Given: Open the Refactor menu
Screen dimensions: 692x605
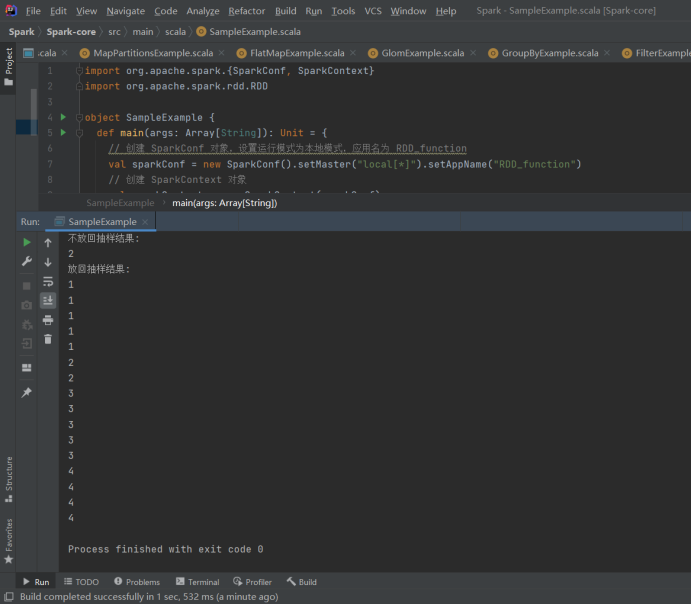Looking at the screenshot, I should point(247,11).
